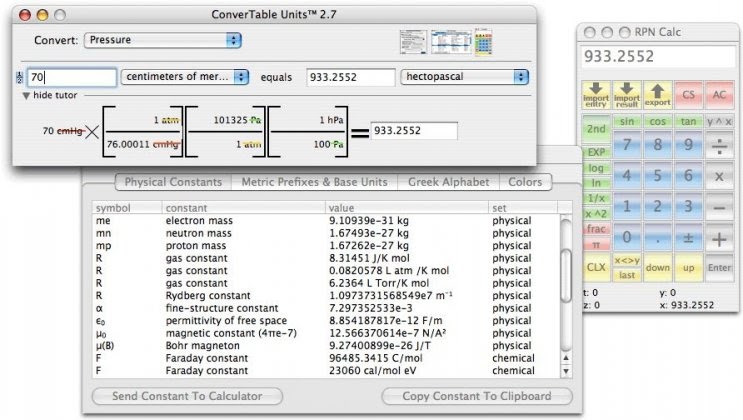Viewport: 743px width, 420px height.
Task: Click the 1/x reciprocal key
Action: [596, 198]
